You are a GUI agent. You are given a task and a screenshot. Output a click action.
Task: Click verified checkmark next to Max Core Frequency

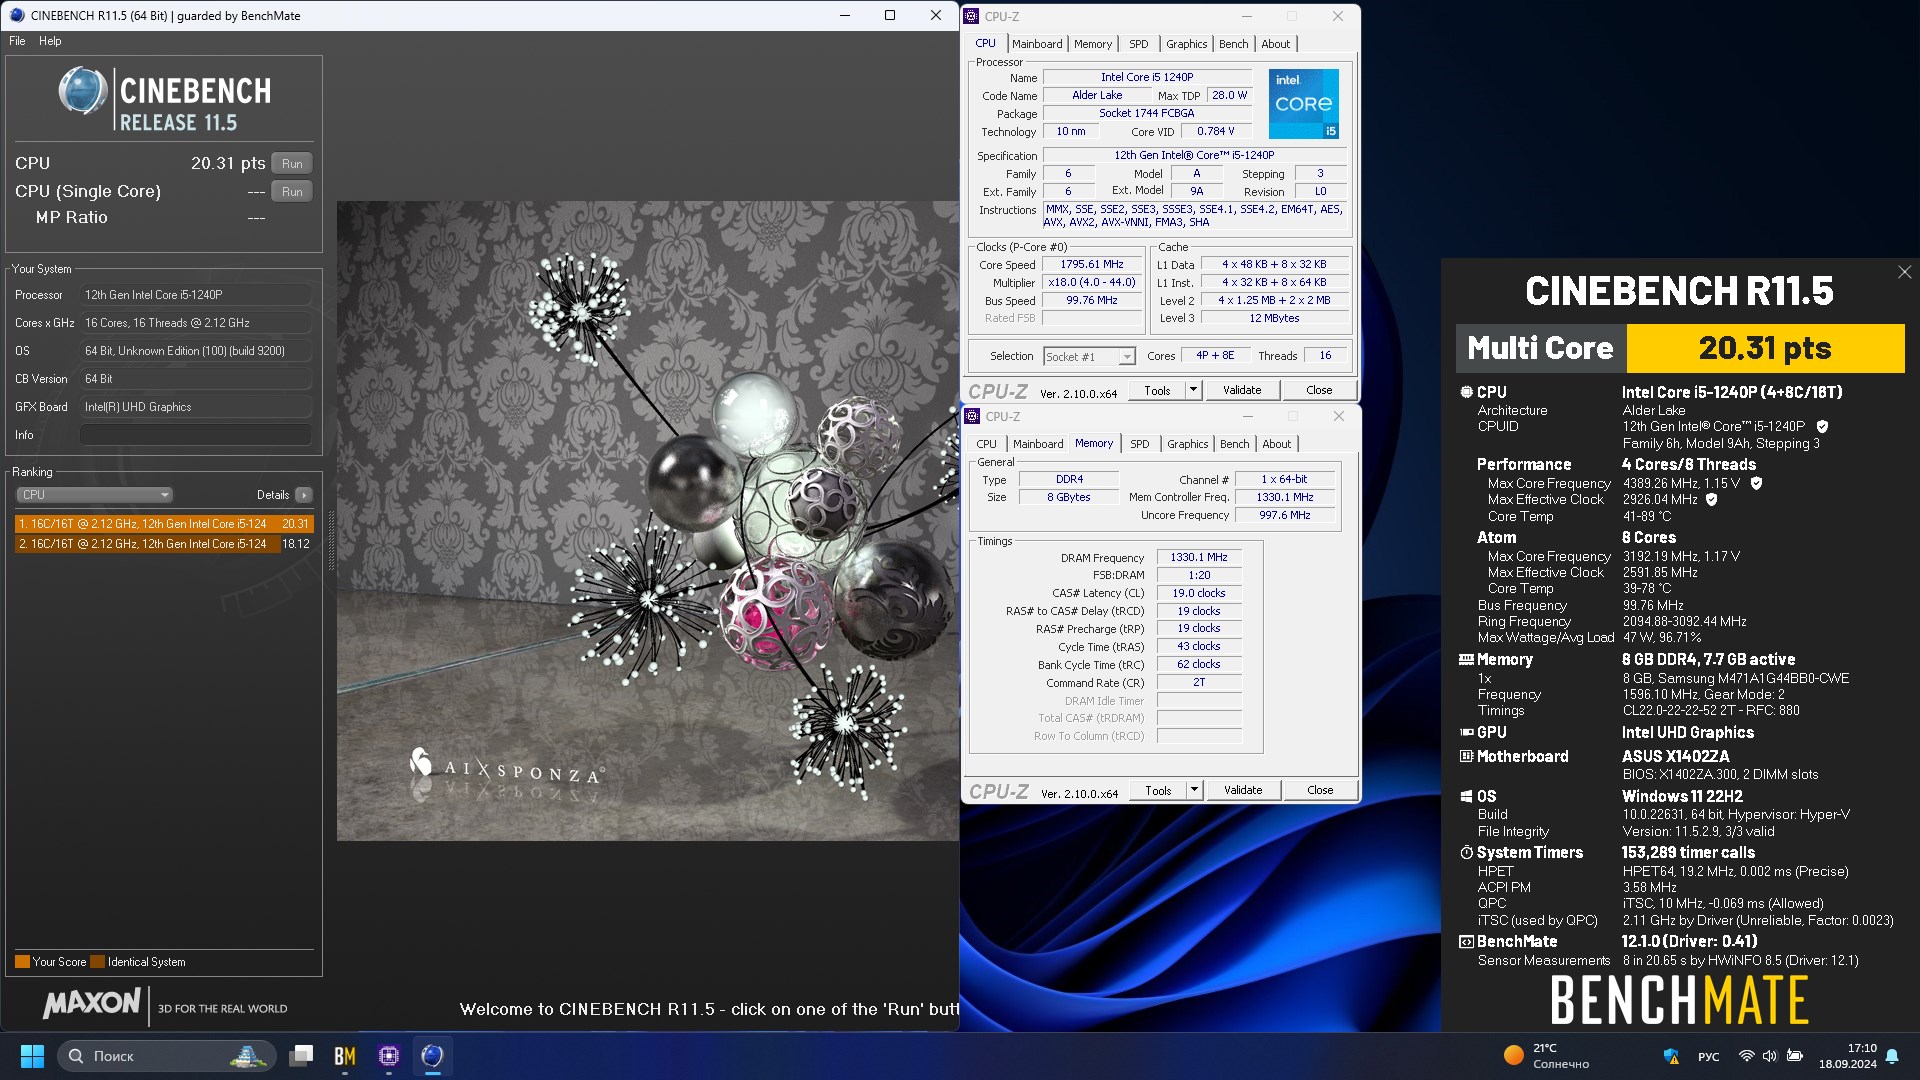pyautogui.click(x=1756, y=483)
